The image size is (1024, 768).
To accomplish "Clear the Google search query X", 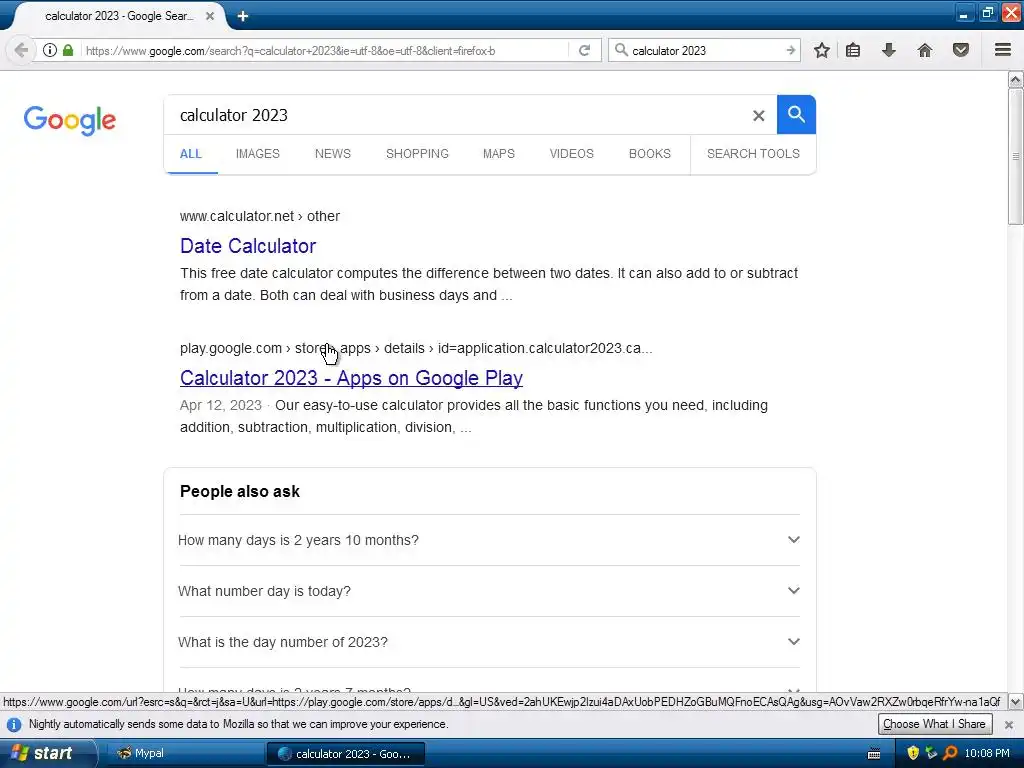I will coord(758,116).
